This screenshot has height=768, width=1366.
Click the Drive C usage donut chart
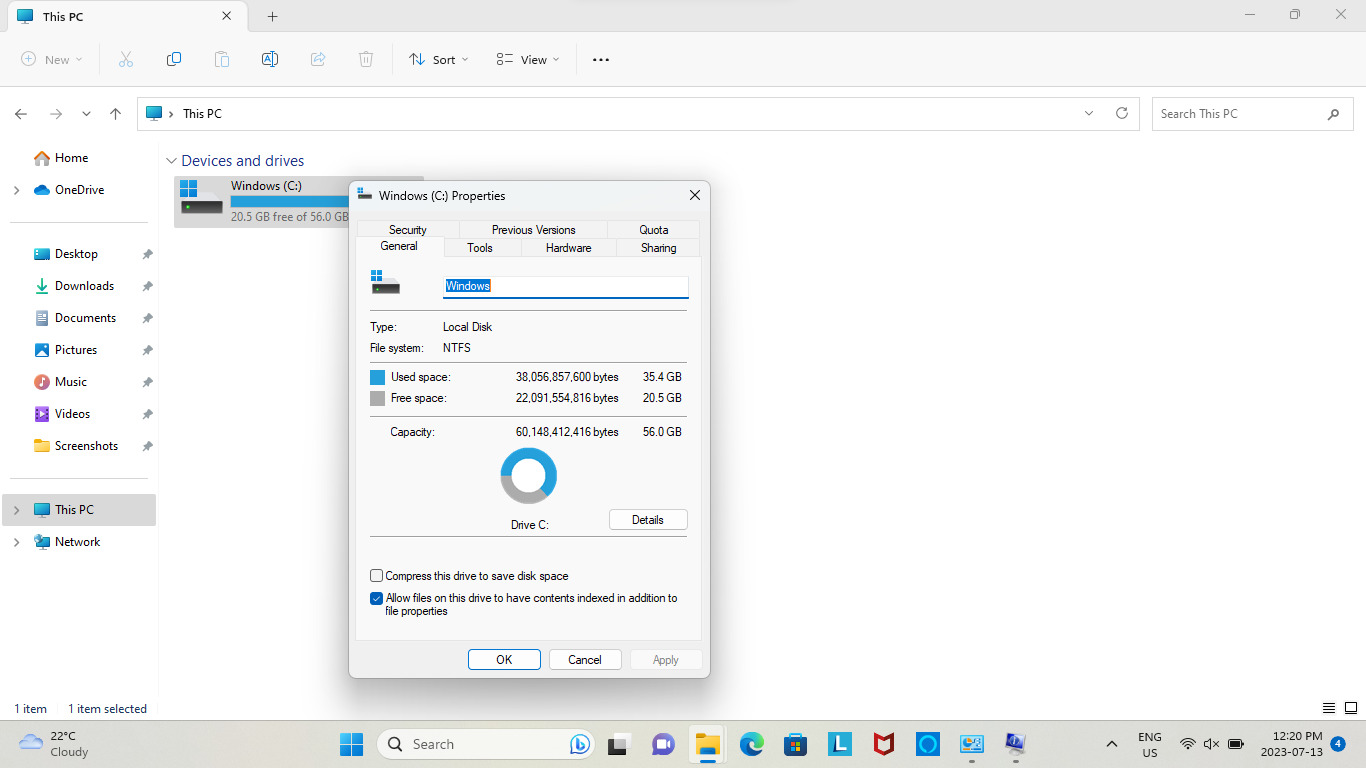coord(529,476)
